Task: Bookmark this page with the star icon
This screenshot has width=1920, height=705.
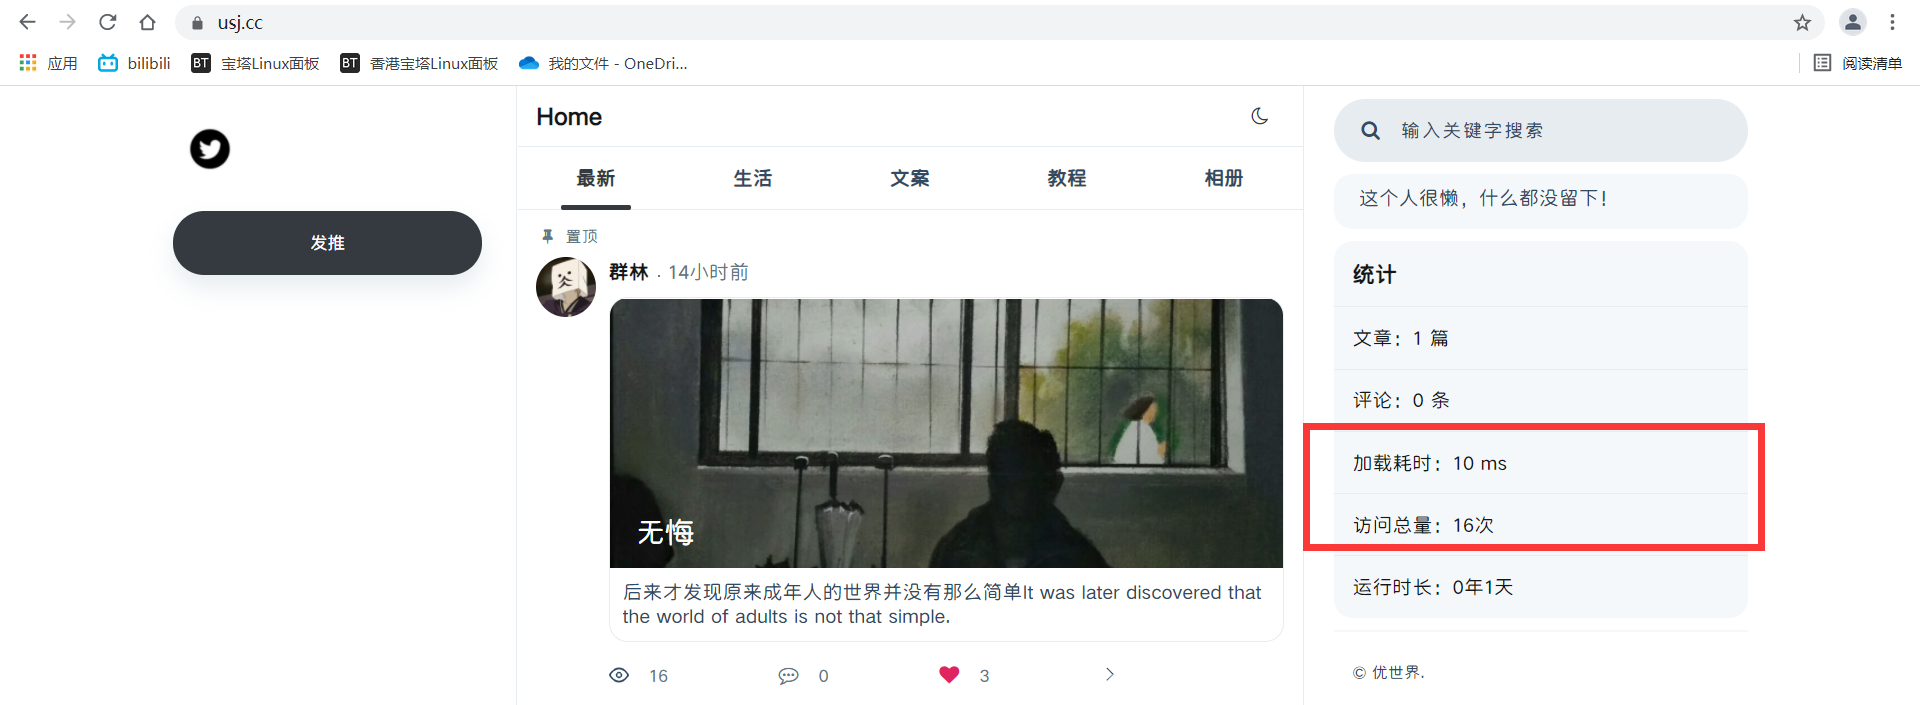Action: click(1802, 22)
